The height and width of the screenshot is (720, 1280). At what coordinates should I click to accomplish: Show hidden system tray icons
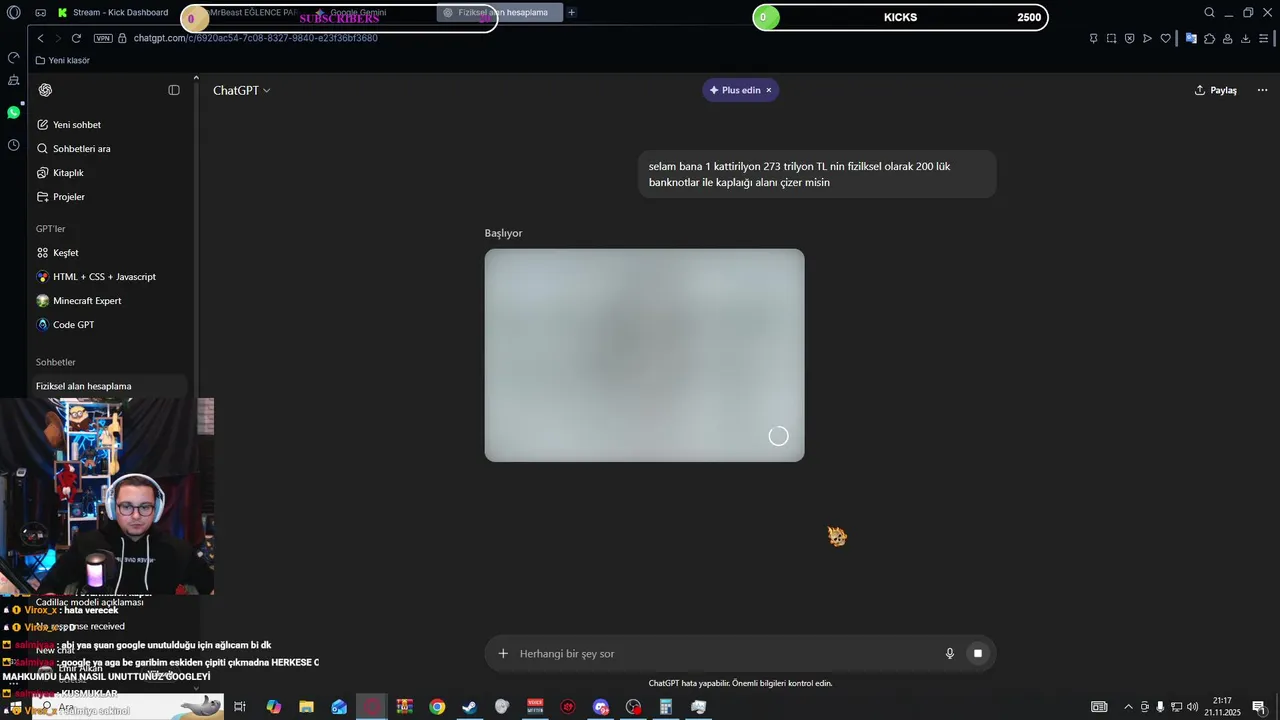[x=1128, y=707]
